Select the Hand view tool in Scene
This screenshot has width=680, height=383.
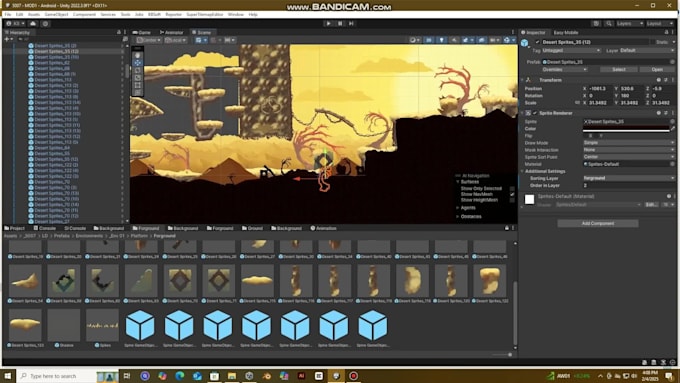pyautogui.click(x=137, y=56)
